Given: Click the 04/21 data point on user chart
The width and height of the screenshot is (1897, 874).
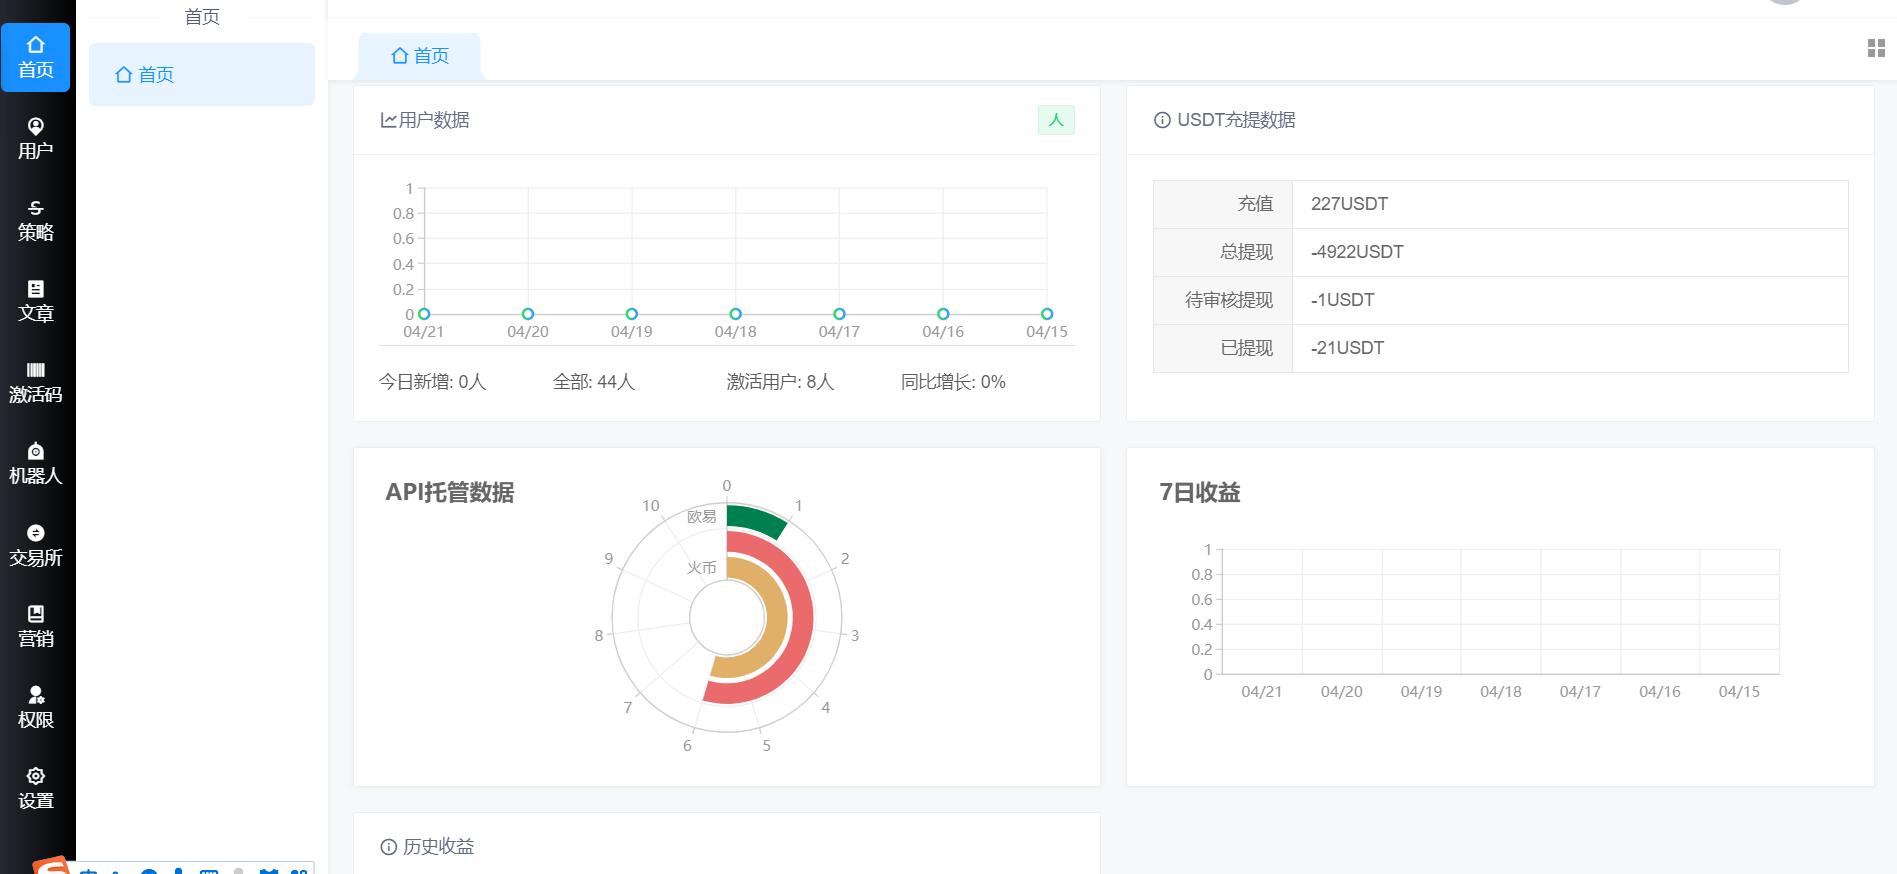Looking at the screenshot, I should pos(424,314).
